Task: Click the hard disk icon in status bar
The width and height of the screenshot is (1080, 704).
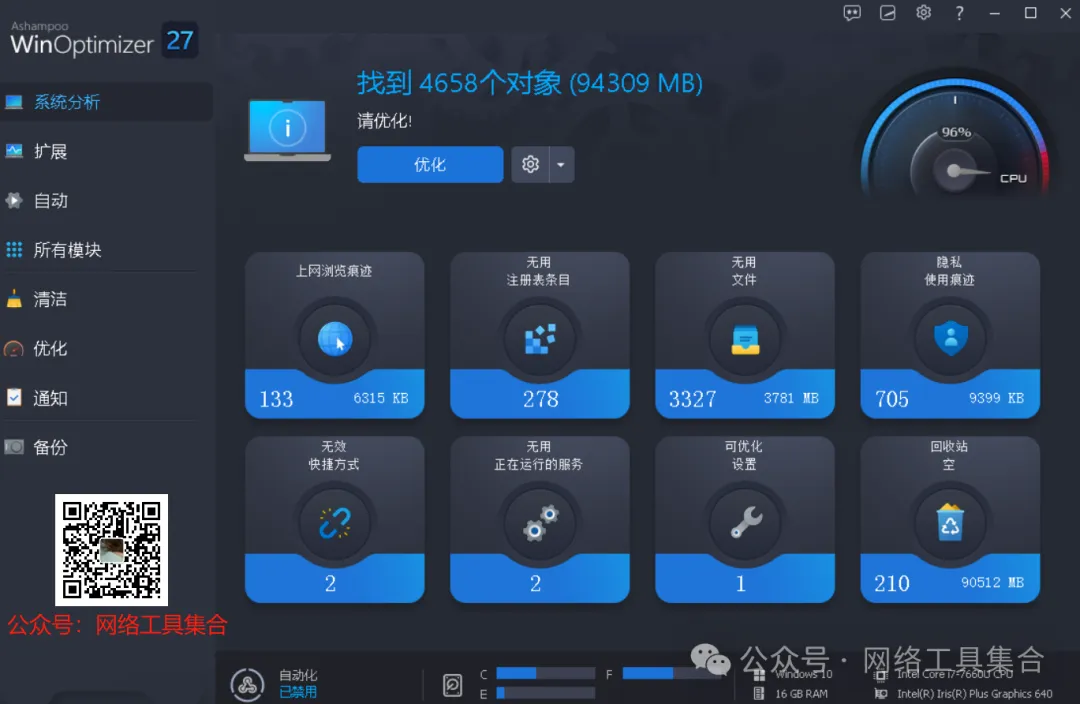Action: [x=453, y=685]
